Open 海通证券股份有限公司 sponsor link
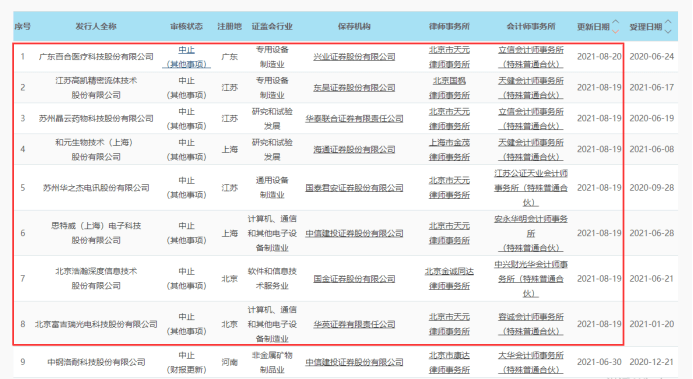The height and width of the screenshot is (379, 693). coord(354,150)
